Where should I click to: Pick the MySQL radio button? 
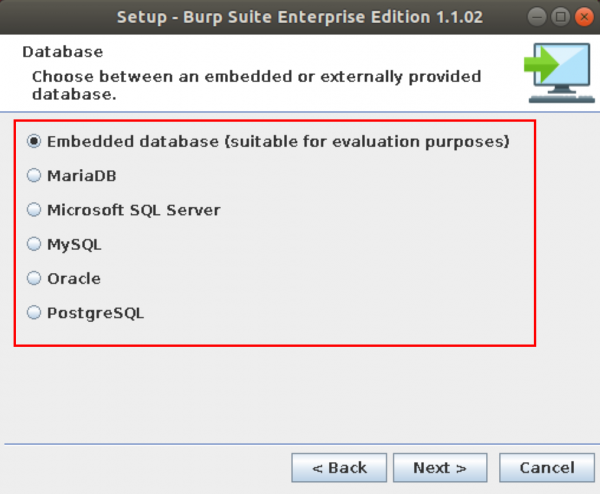35,244
